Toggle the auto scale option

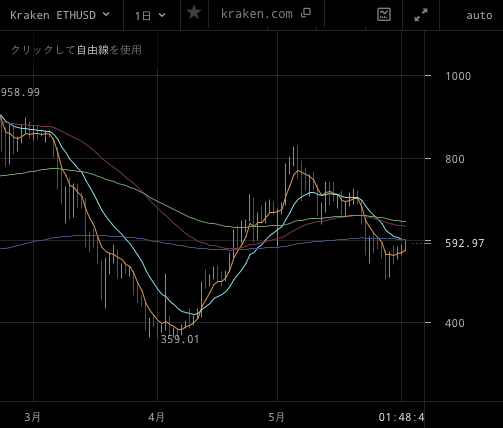tap(479, 15)
